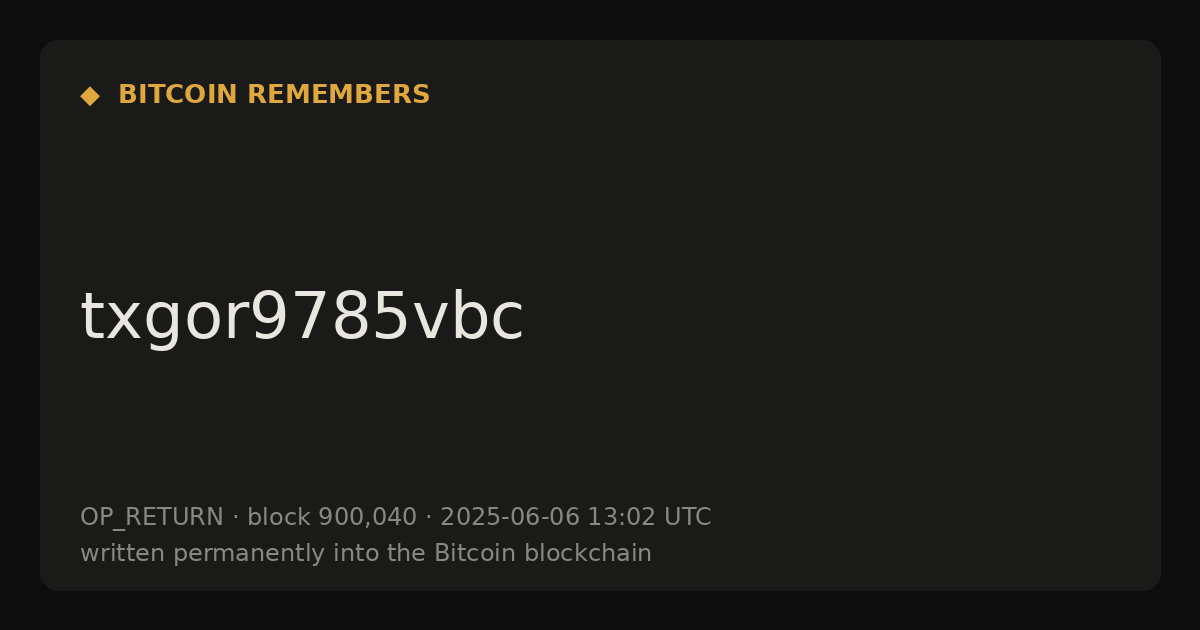This screenshot has width=1200, height=630.
Task: Open the block 900,040 reference
Action: [x=332, y=518]
